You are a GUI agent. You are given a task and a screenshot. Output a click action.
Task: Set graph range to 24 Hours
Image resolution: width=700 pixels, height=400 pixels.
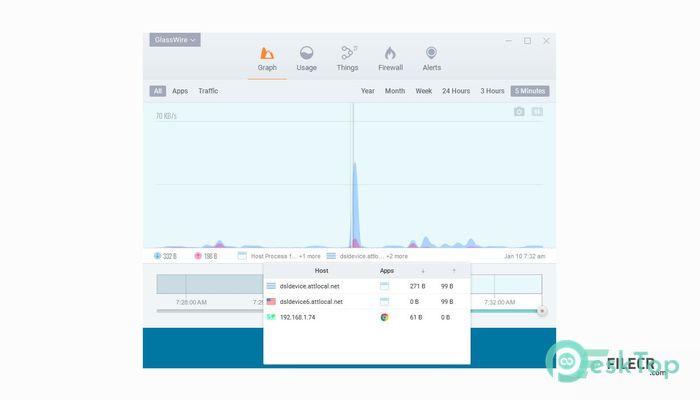pos(456,91)
